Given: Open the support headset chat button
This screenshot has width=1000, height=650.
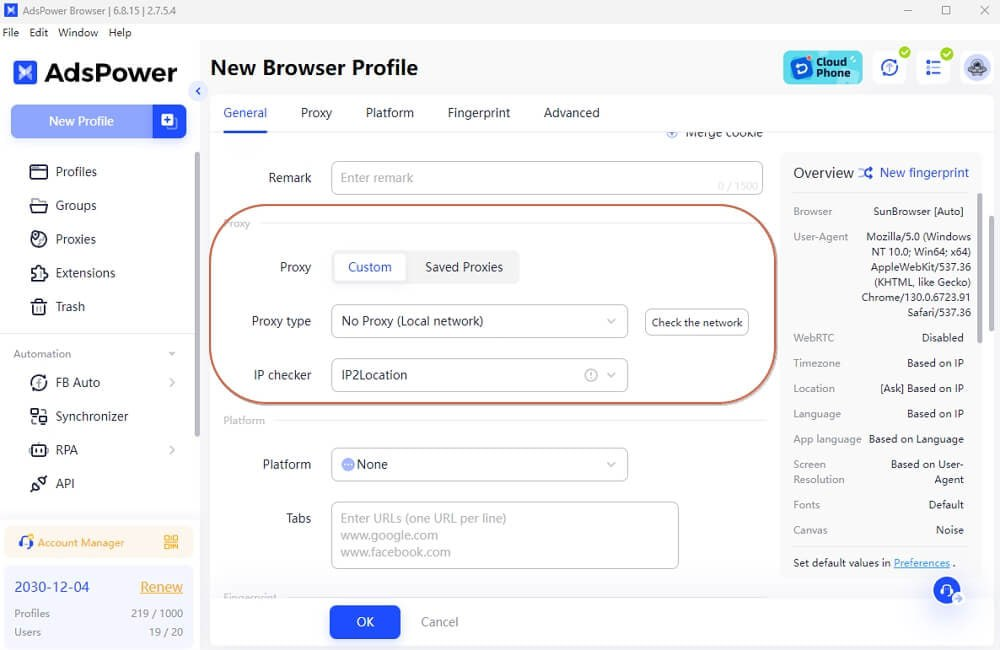Looking at the screenshot, I should coord(947,590).
